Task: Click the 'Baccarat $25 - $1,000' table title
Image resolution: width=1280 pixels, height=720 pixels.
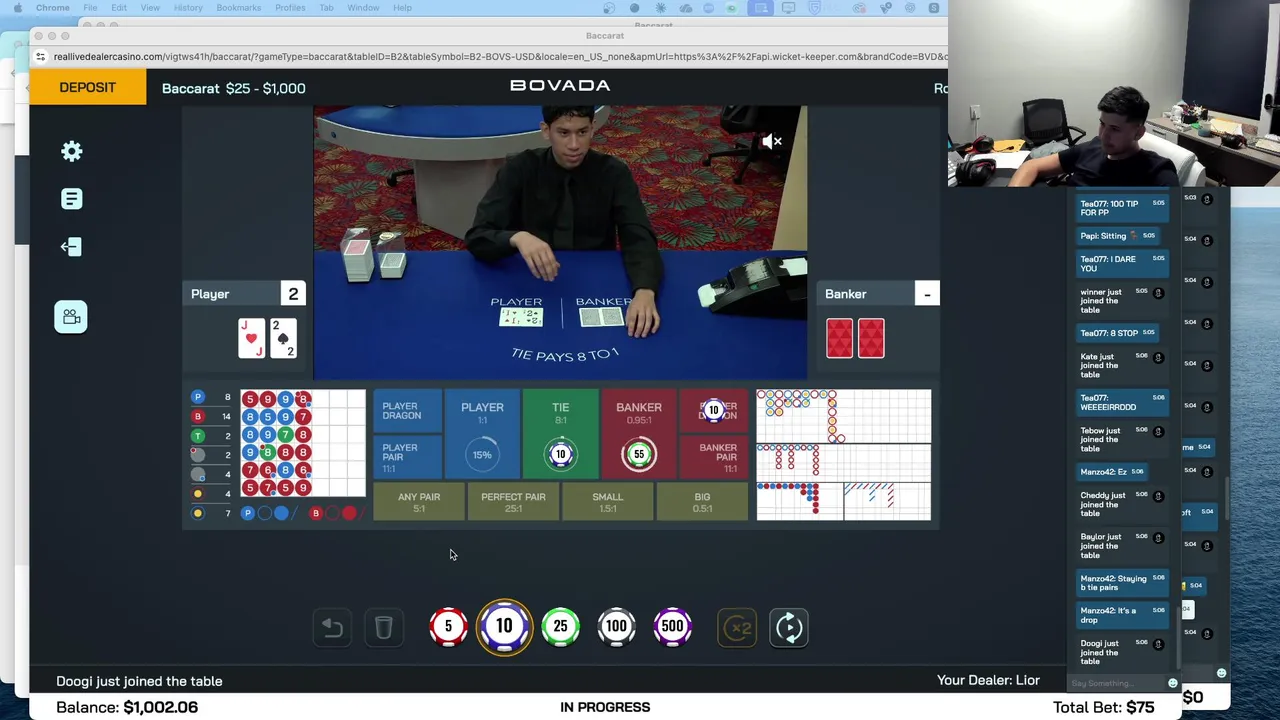Action: click(234, 88)
